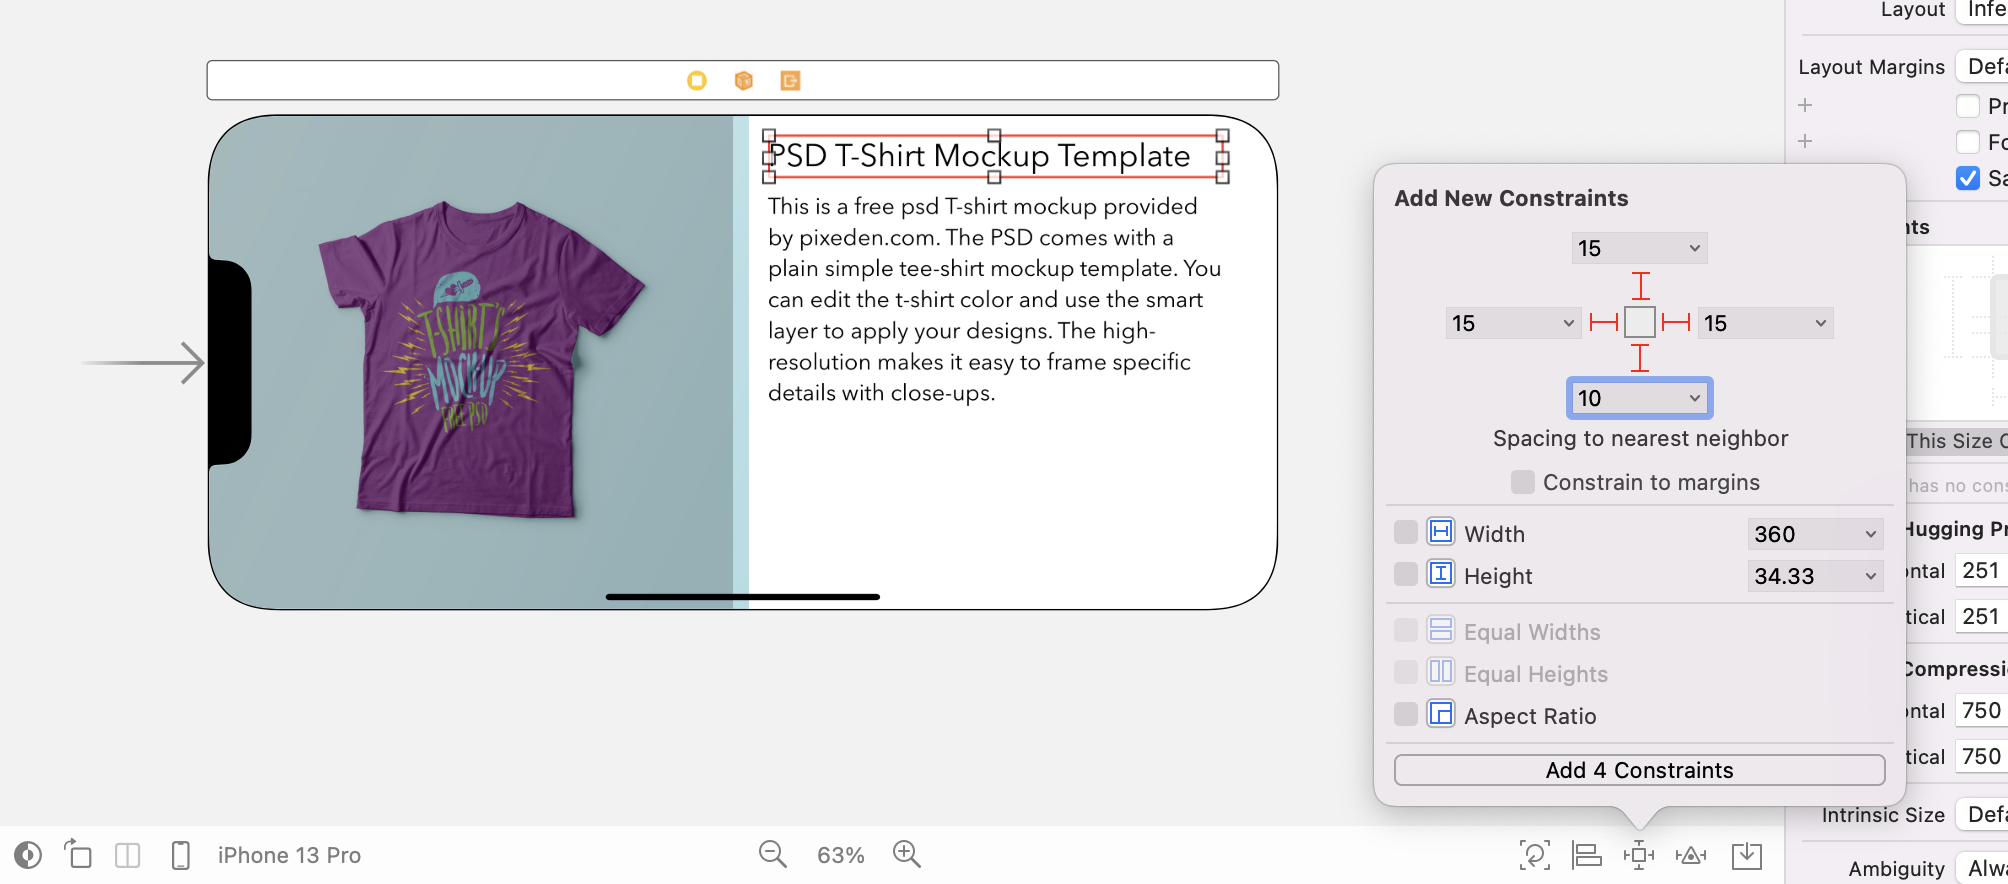Choose the iPhone 13 Pro device selector
Viewport: 2008px width, 884px height.
coord(288,855)
